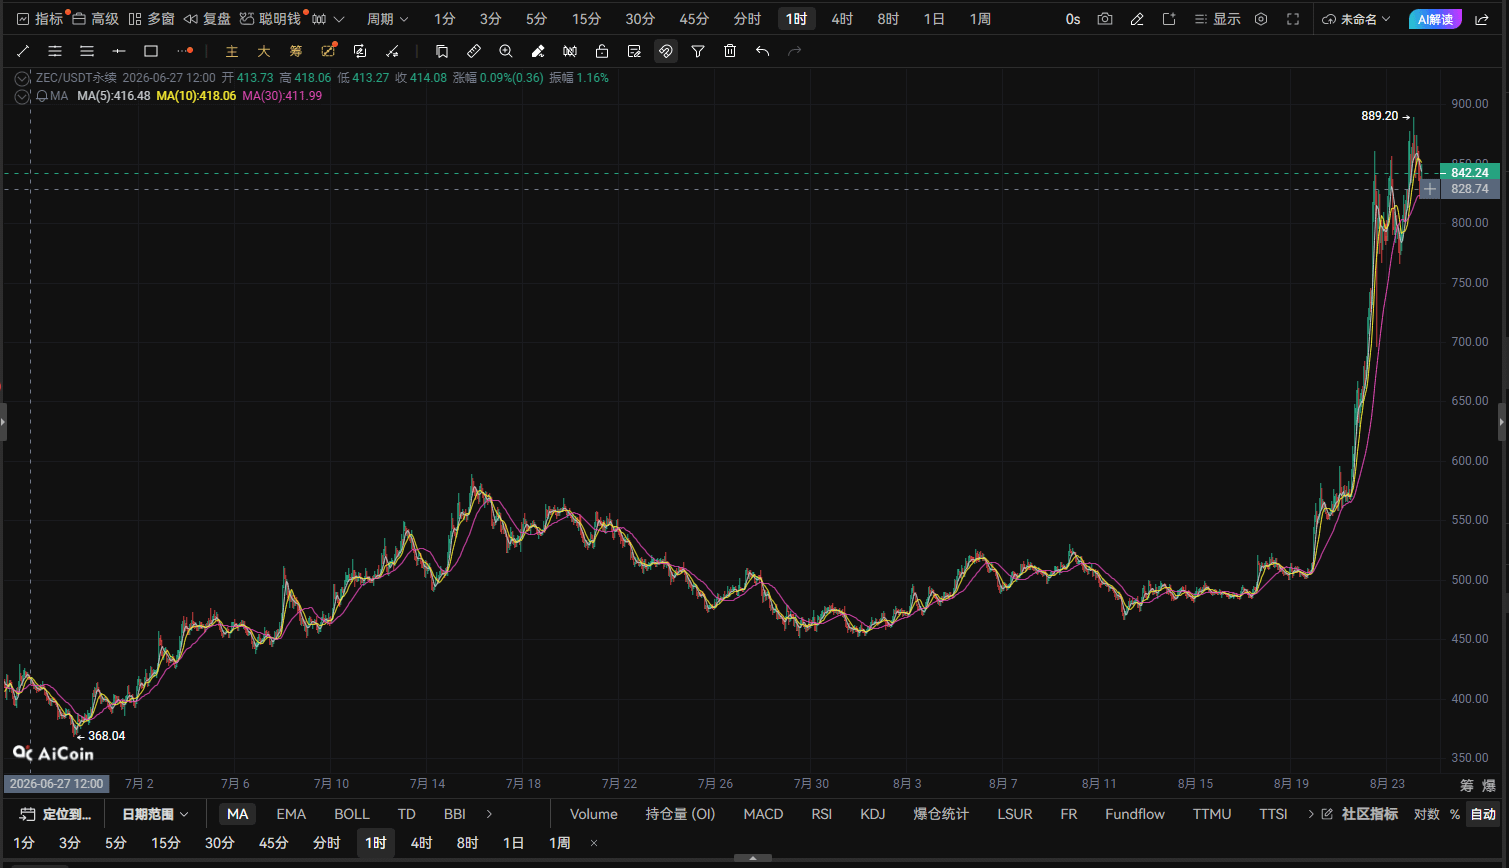Image resolution: width=1509 pixels, height=868 pixels.
Task: Click the 大 (large orders) indicator icon
Action: (x=264, y=51)
